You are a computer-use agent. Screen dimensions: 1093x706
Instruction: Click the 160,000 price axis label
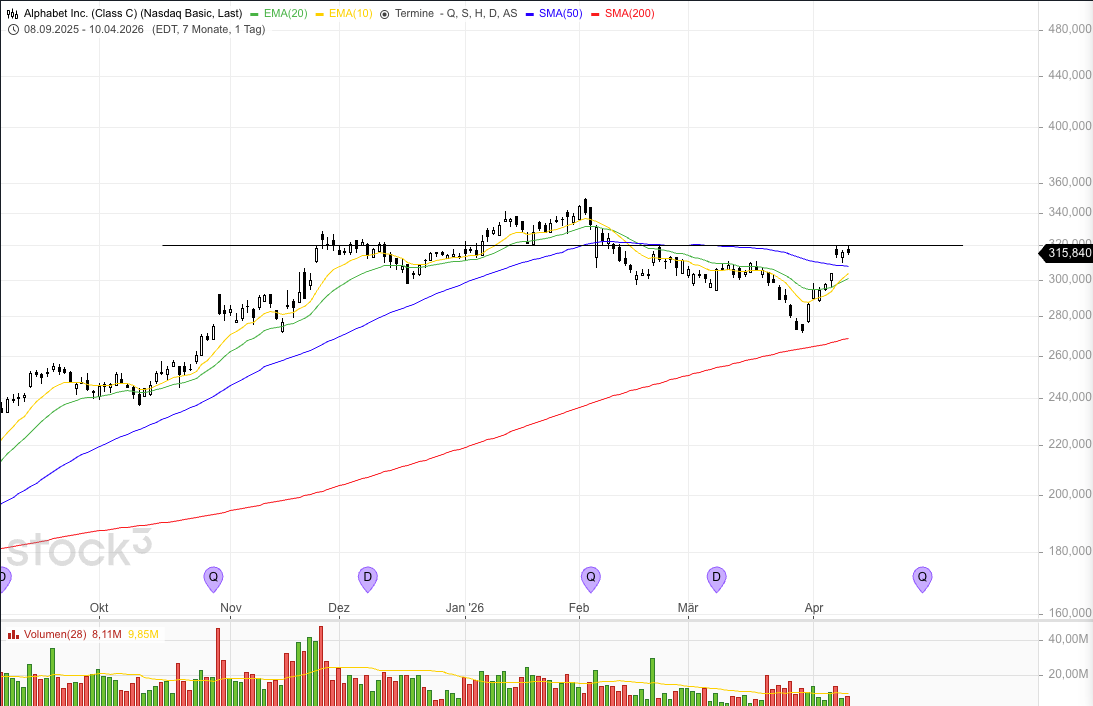1069,613
